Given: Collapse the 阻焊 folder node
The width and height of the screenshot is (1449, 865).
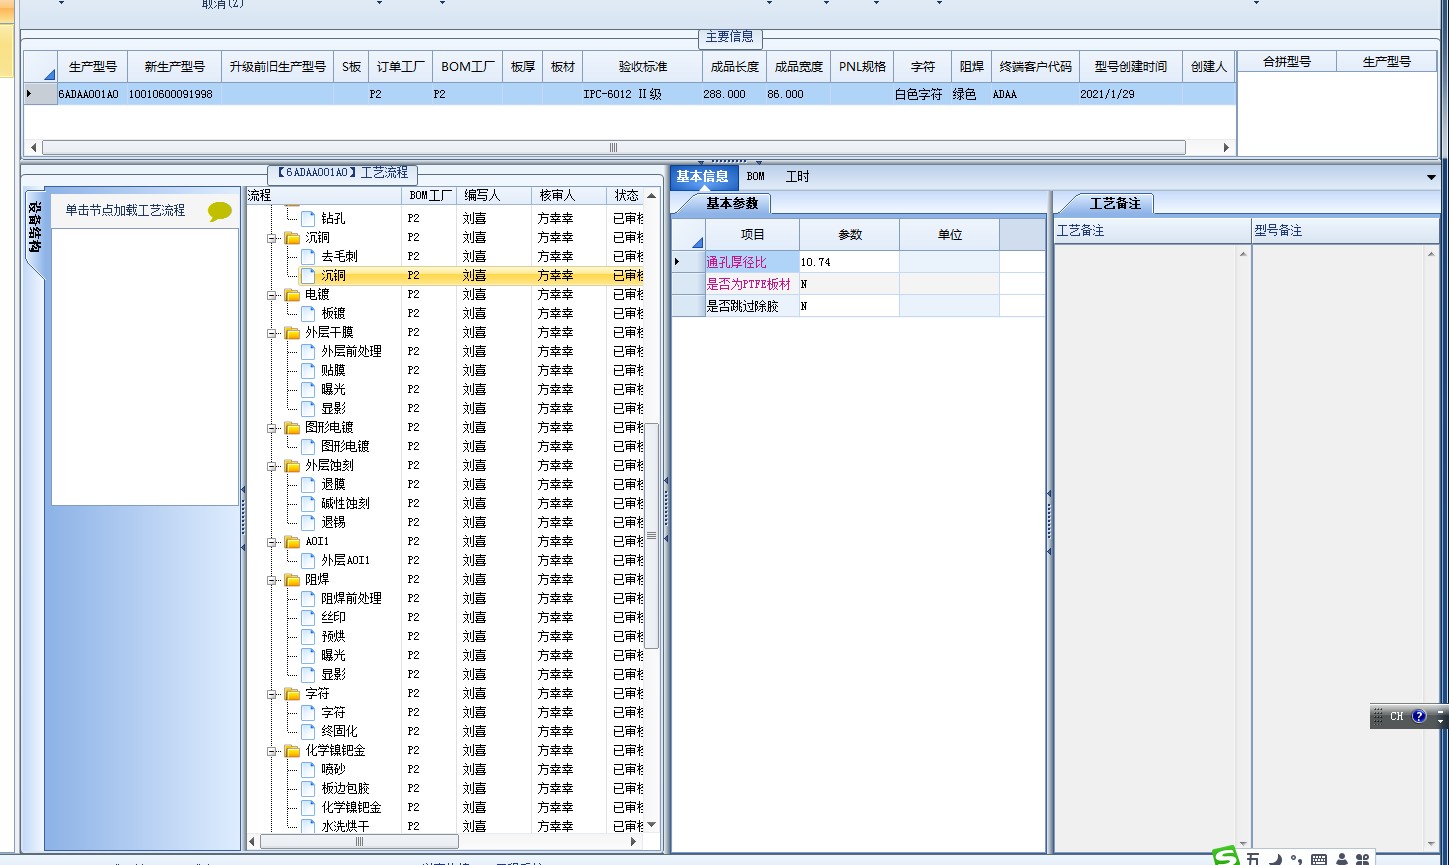Looking at the screenshot, I should (272, 580).
